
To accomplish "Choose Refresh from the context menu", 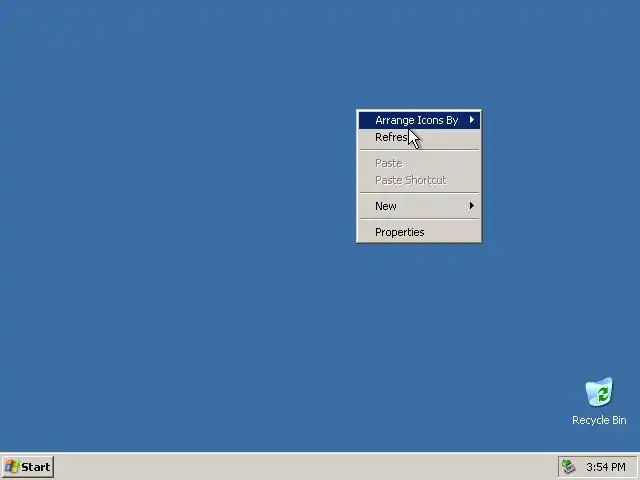I will pyautogui.click(x=419, y=137).
